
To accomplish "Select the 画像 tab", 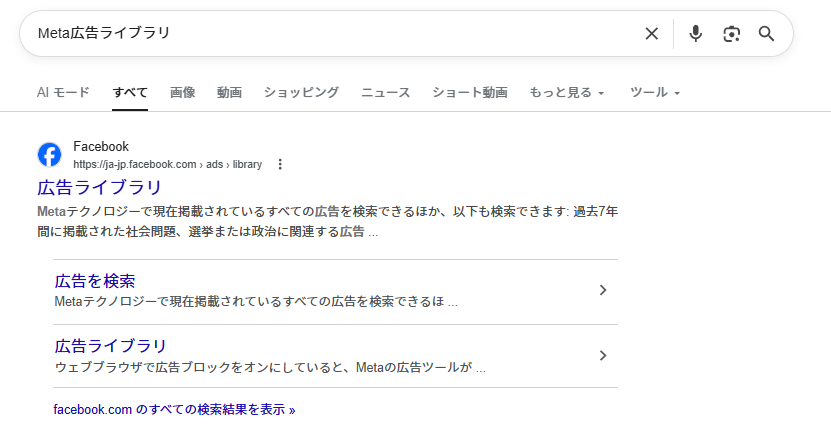I will coord(182,93).
